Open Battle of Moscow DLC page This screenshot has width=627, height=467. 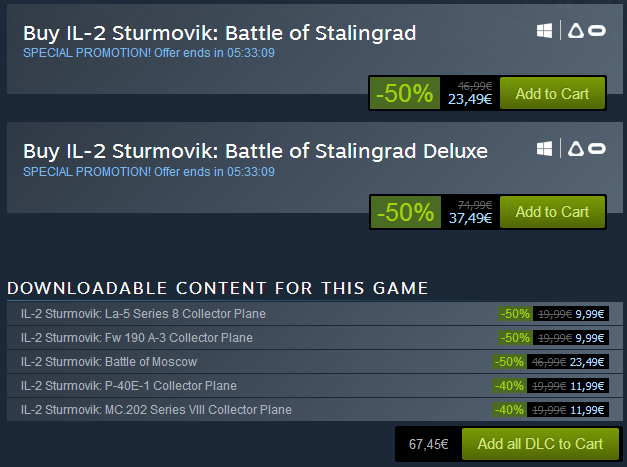point(109,362)
